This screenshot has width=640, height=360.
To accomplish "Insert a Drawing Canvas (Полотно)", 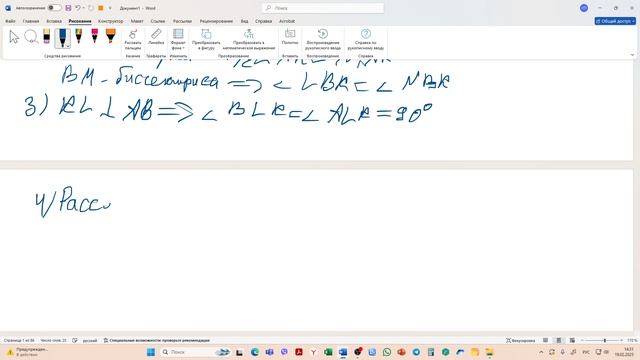I will (290, 37).
